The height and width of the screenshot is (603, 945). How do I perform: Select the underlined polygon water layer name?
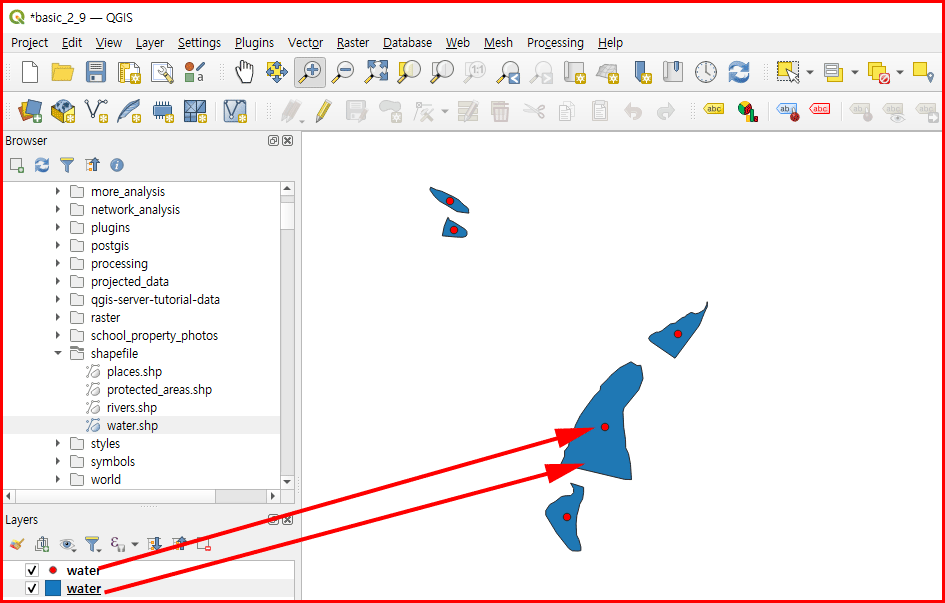[x=84, y=589]
